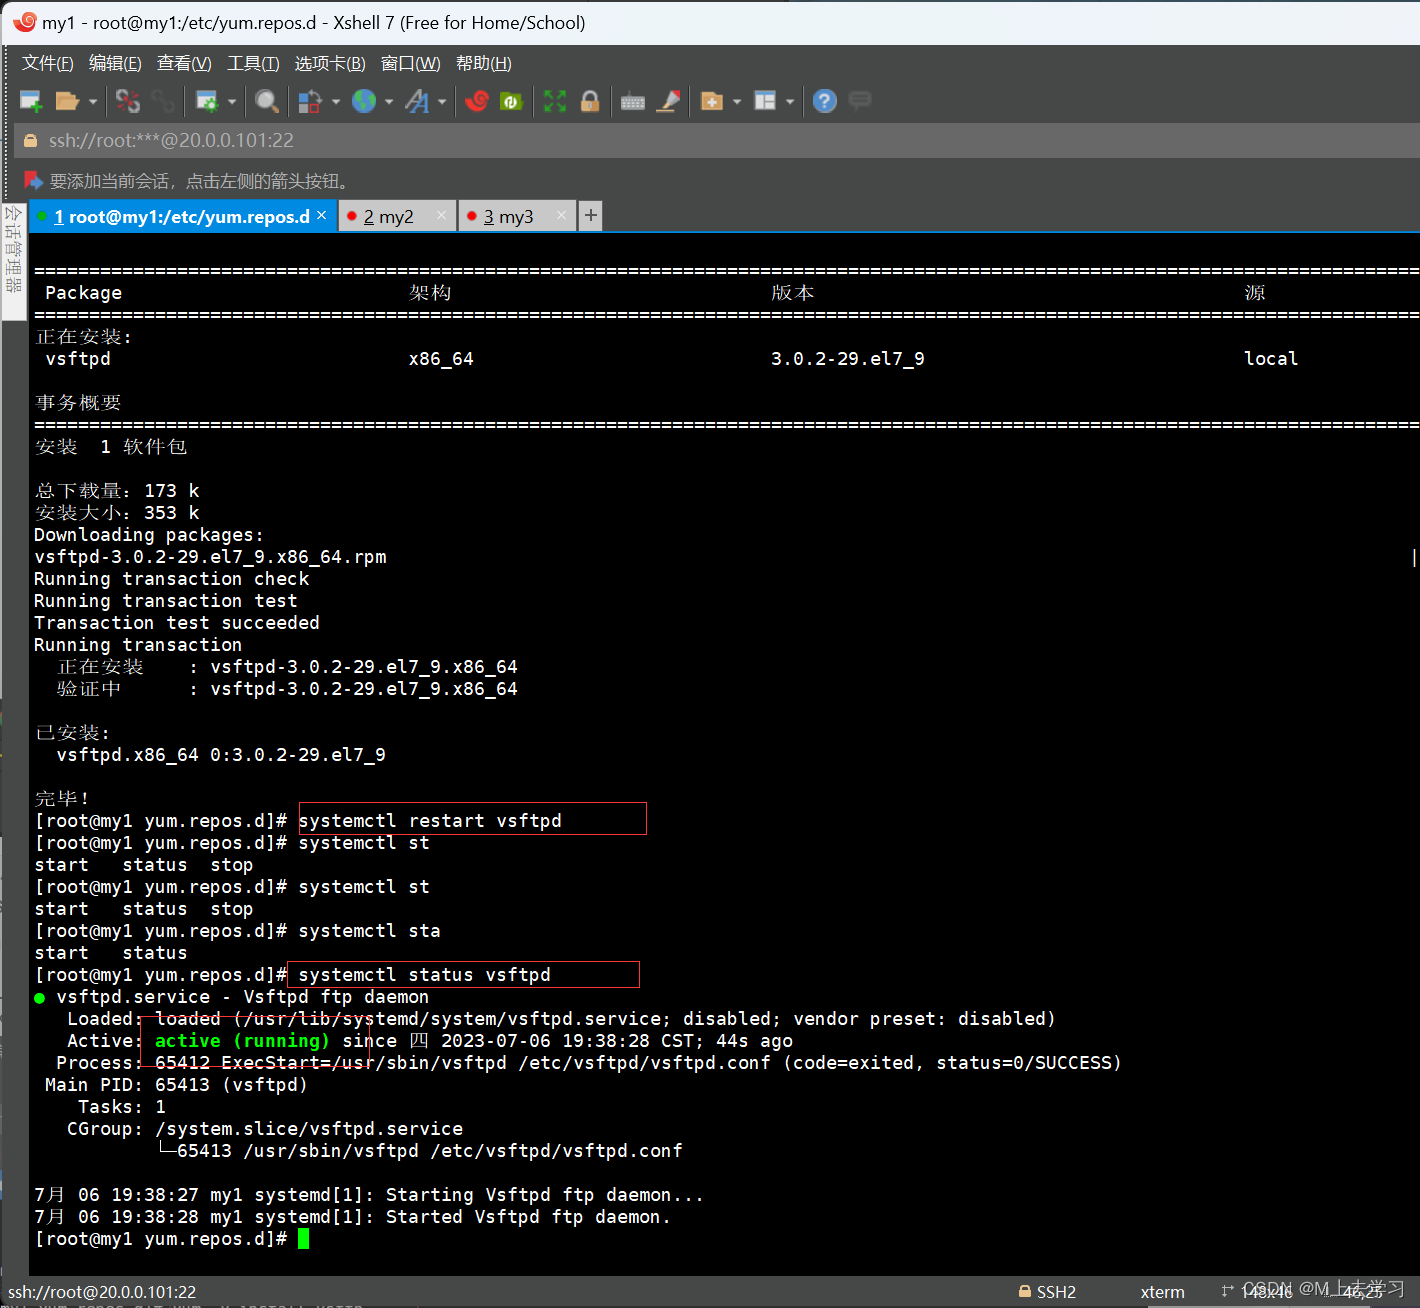1420x1308 pixels.
Task: Expand the Properties dropdown arrow
Action: tap(232, 101)
